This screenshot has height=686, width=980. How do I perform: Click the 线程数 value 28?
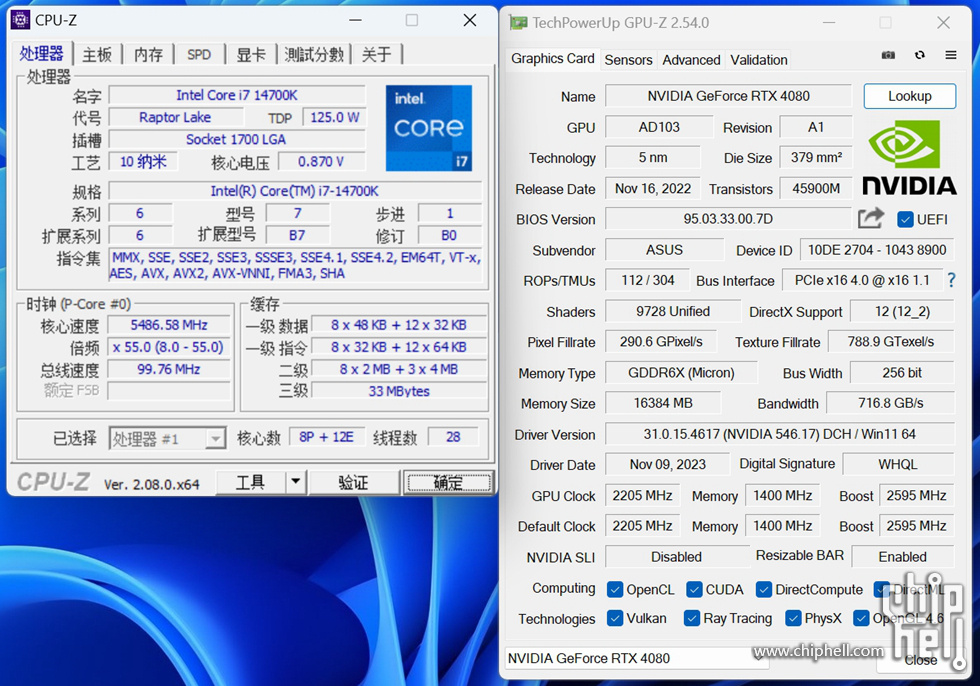(453, 437)
